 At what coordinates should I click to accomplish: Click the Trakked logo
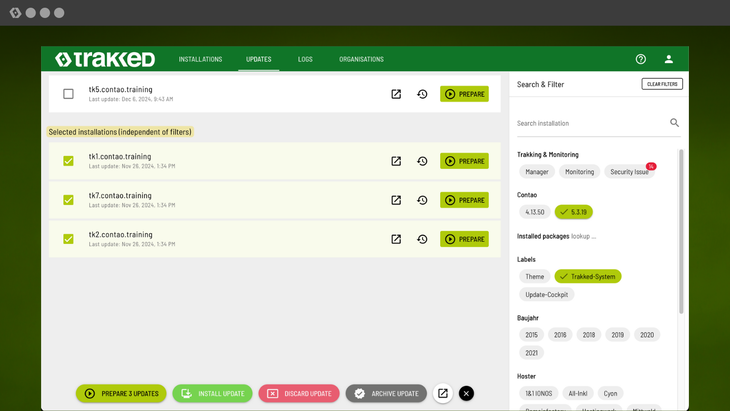(105, 59)
